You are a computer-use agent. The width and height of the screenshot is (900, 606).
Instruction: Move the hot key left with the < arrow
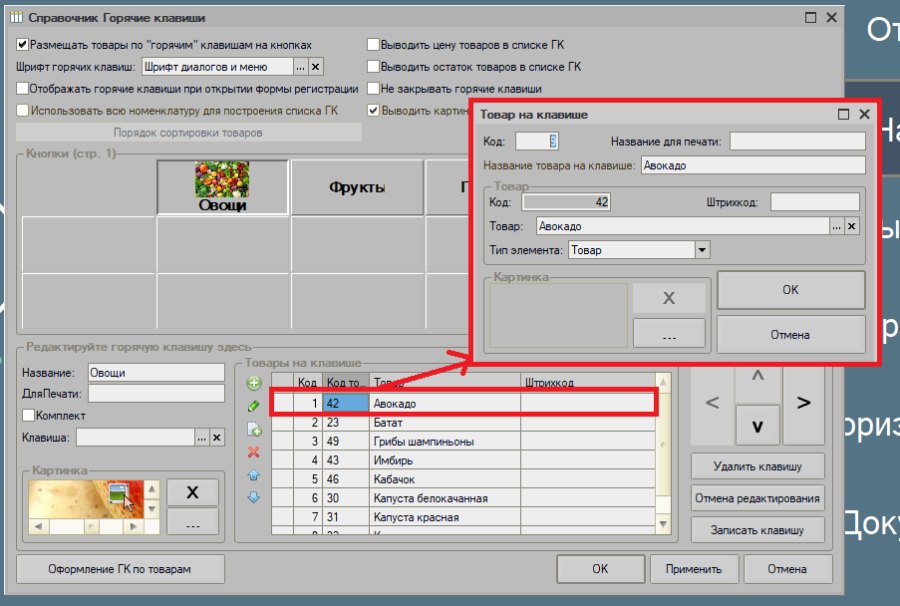[x=712, y=403]
